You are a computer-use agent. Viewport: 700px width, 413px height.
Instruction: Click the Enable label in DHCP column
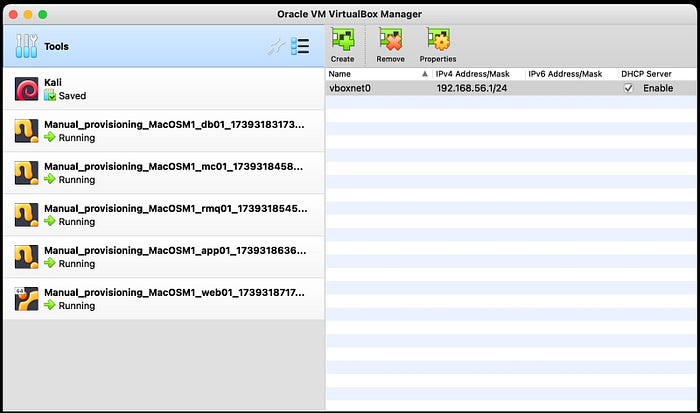coord(658,88)
